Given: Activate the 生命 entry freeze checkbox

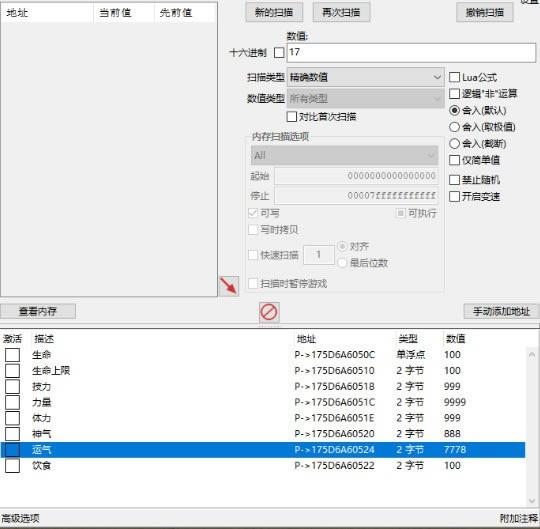Looking at the screenshot, I should [12, 355].
